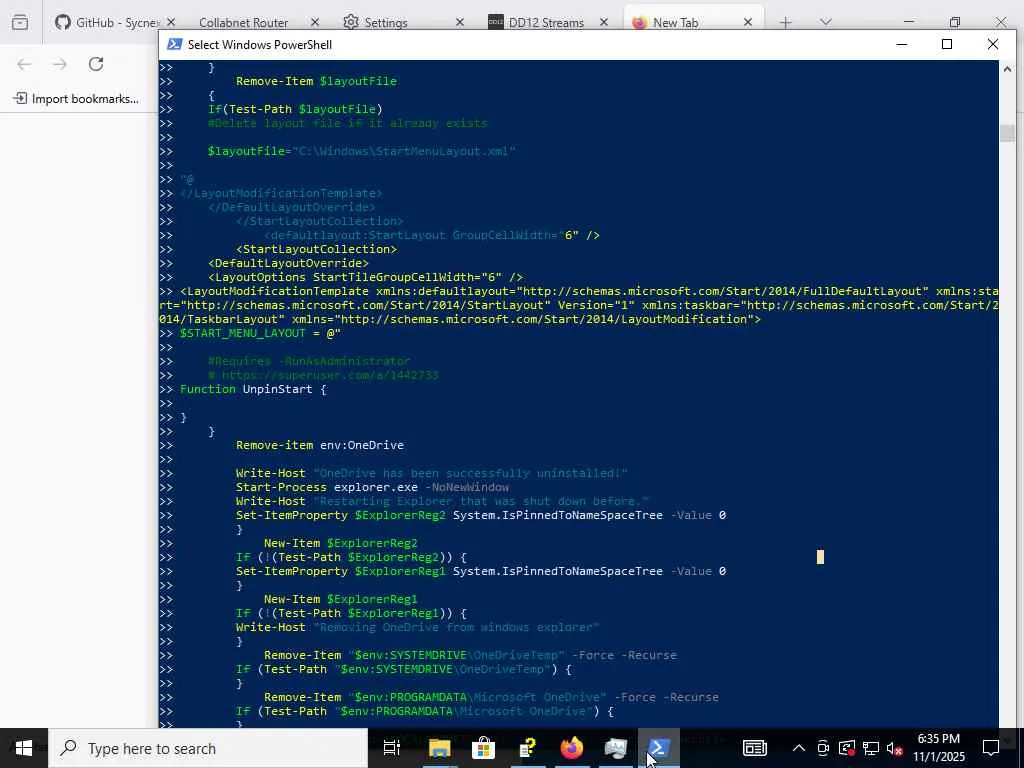Click 'If (!(Test-Path $ExplorerReg1))' line

coord(351,613)
